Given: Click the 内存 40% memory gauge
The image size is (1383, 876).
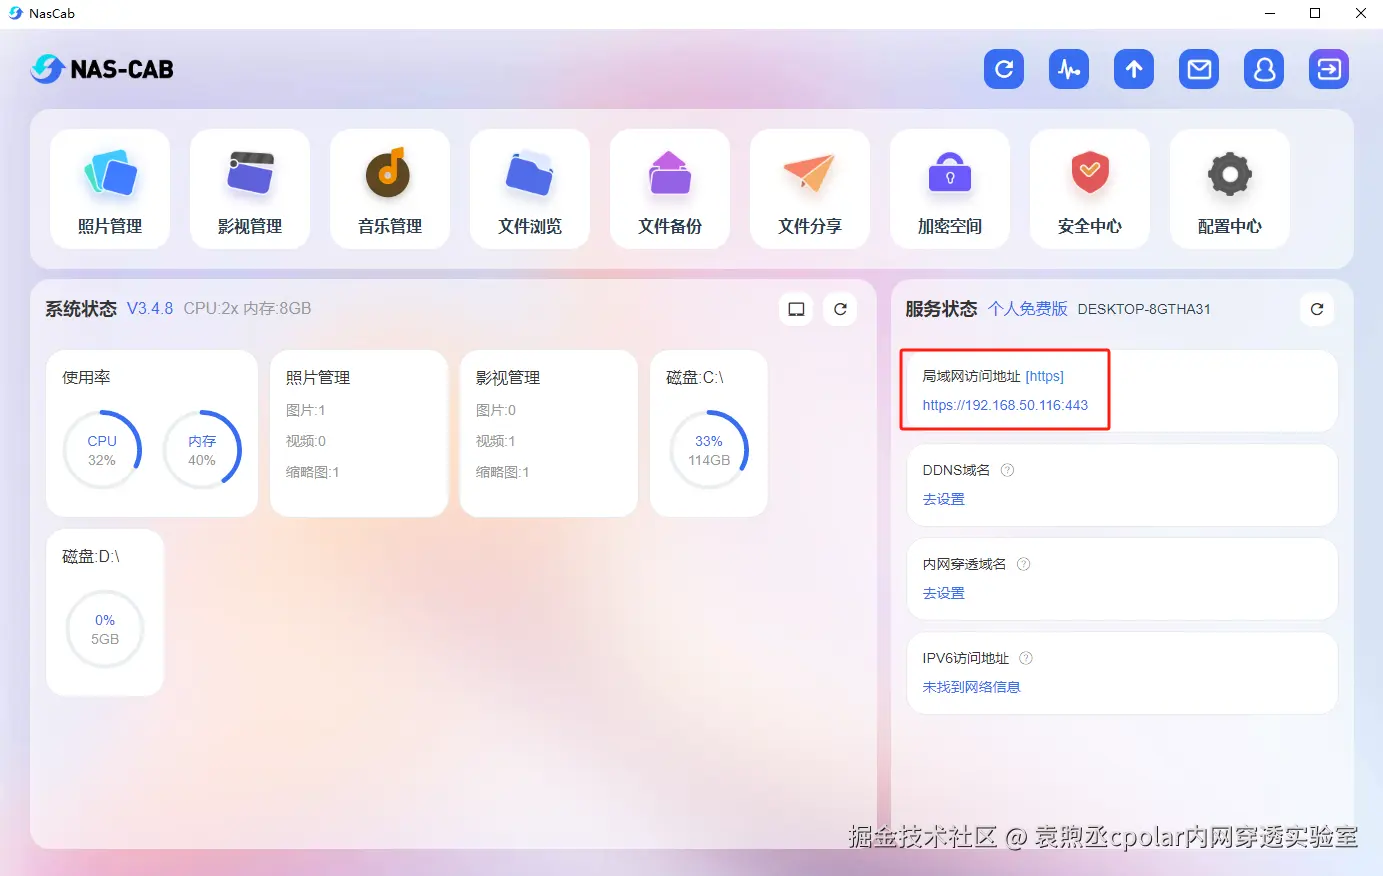Looking at the screenshot, I should tap(202, 450).
